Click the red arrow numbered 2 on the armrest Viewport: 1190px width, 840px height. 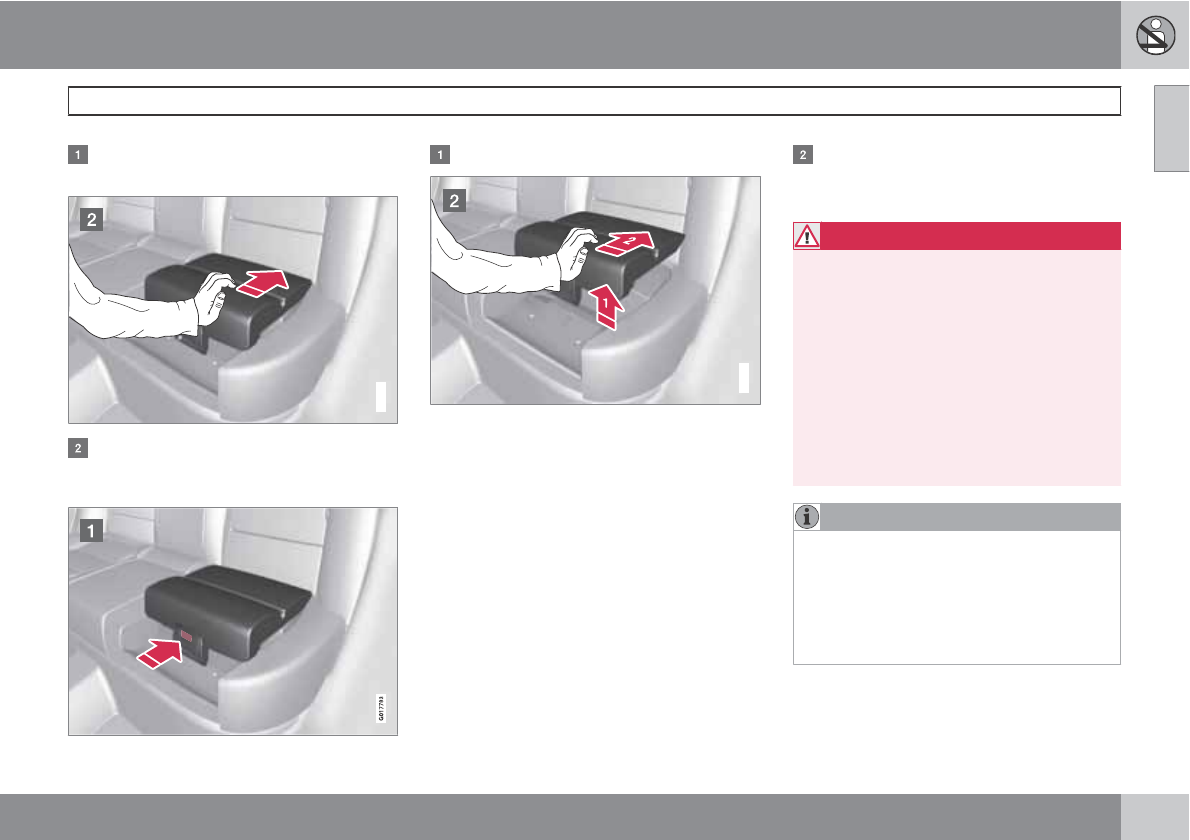point(624,243)
